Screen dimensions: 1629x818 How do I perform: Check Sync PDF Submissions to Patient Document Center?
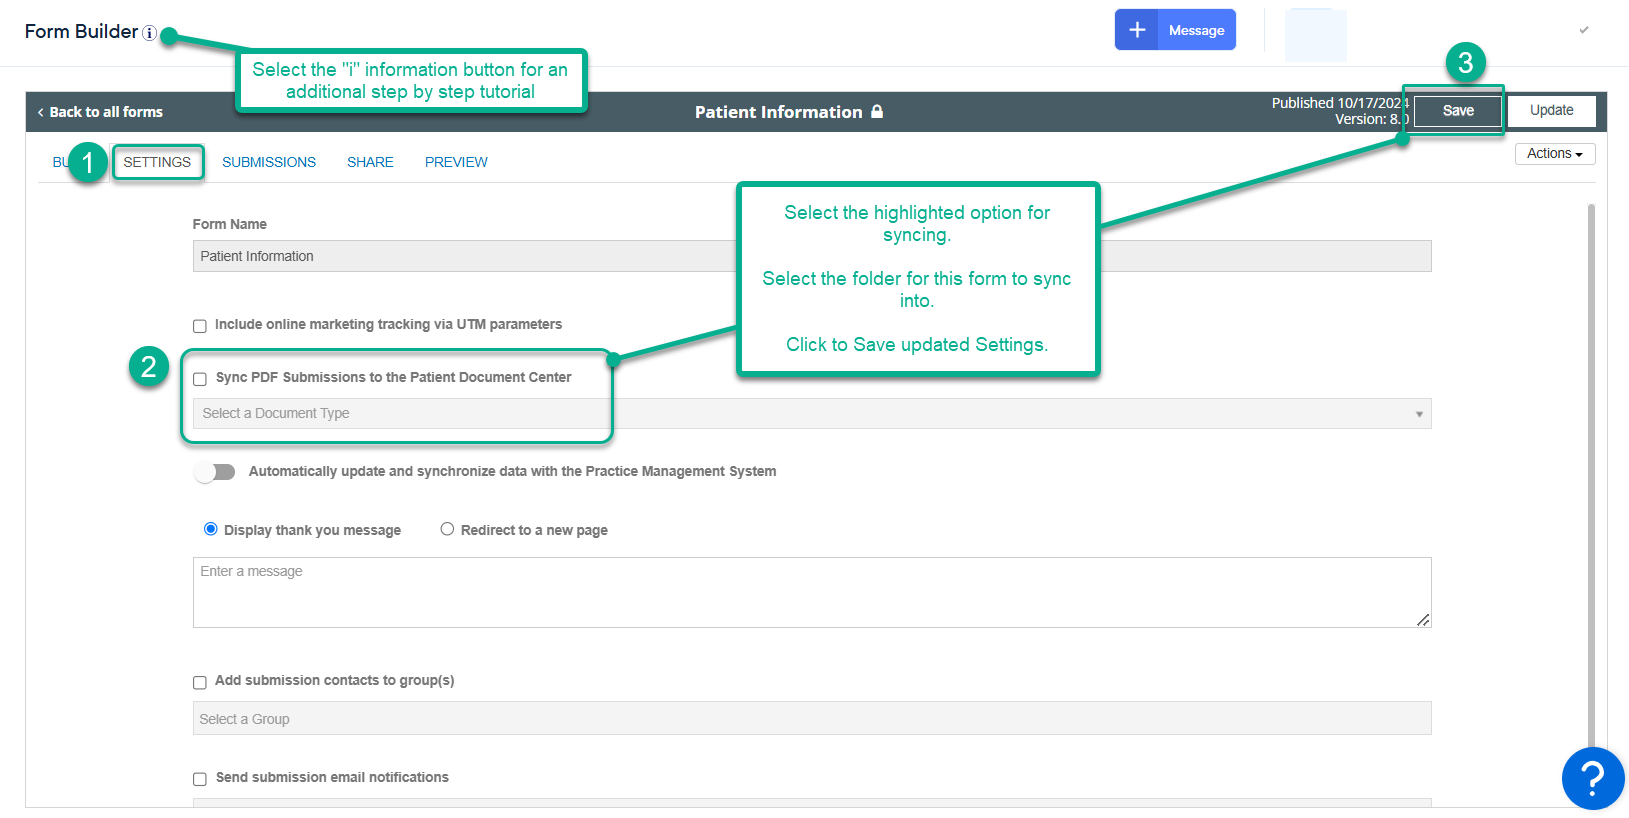(x=200, y=379)
